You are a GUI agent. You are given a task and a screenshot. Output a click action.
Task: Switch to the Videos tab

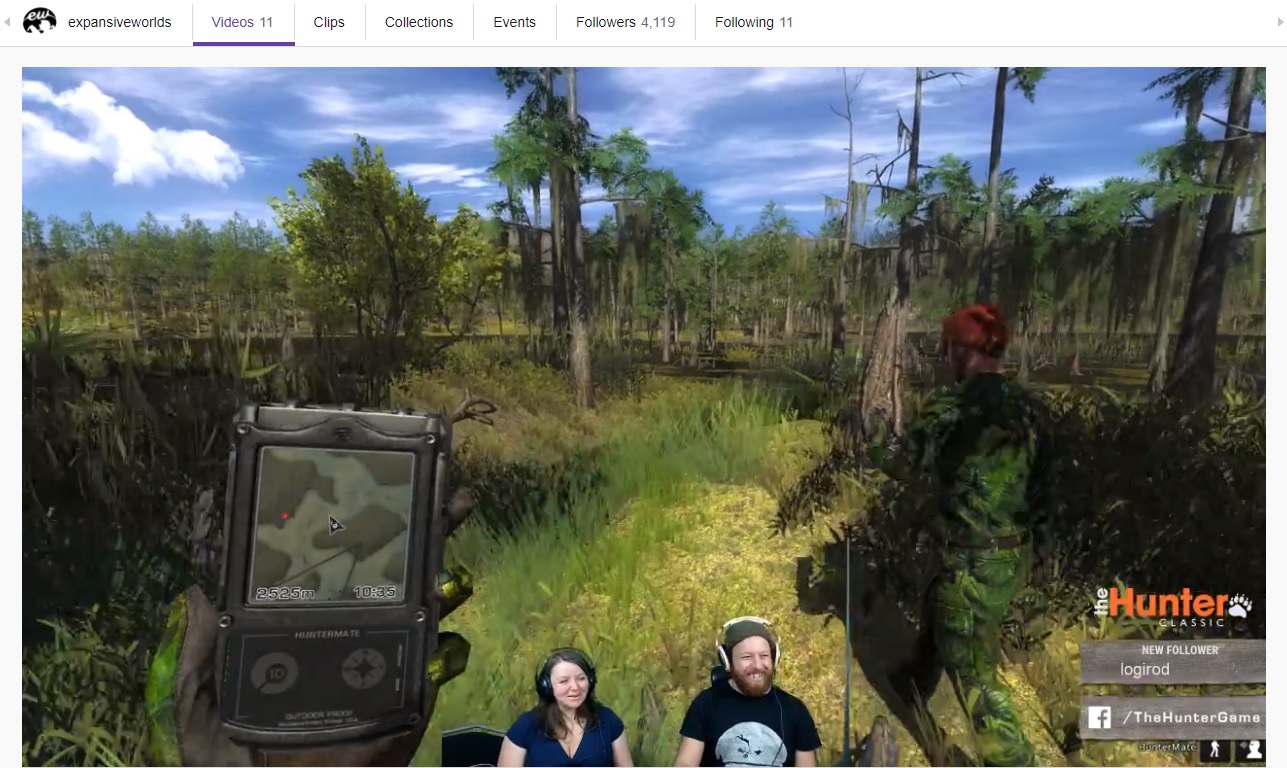click(x=243, y=22)
